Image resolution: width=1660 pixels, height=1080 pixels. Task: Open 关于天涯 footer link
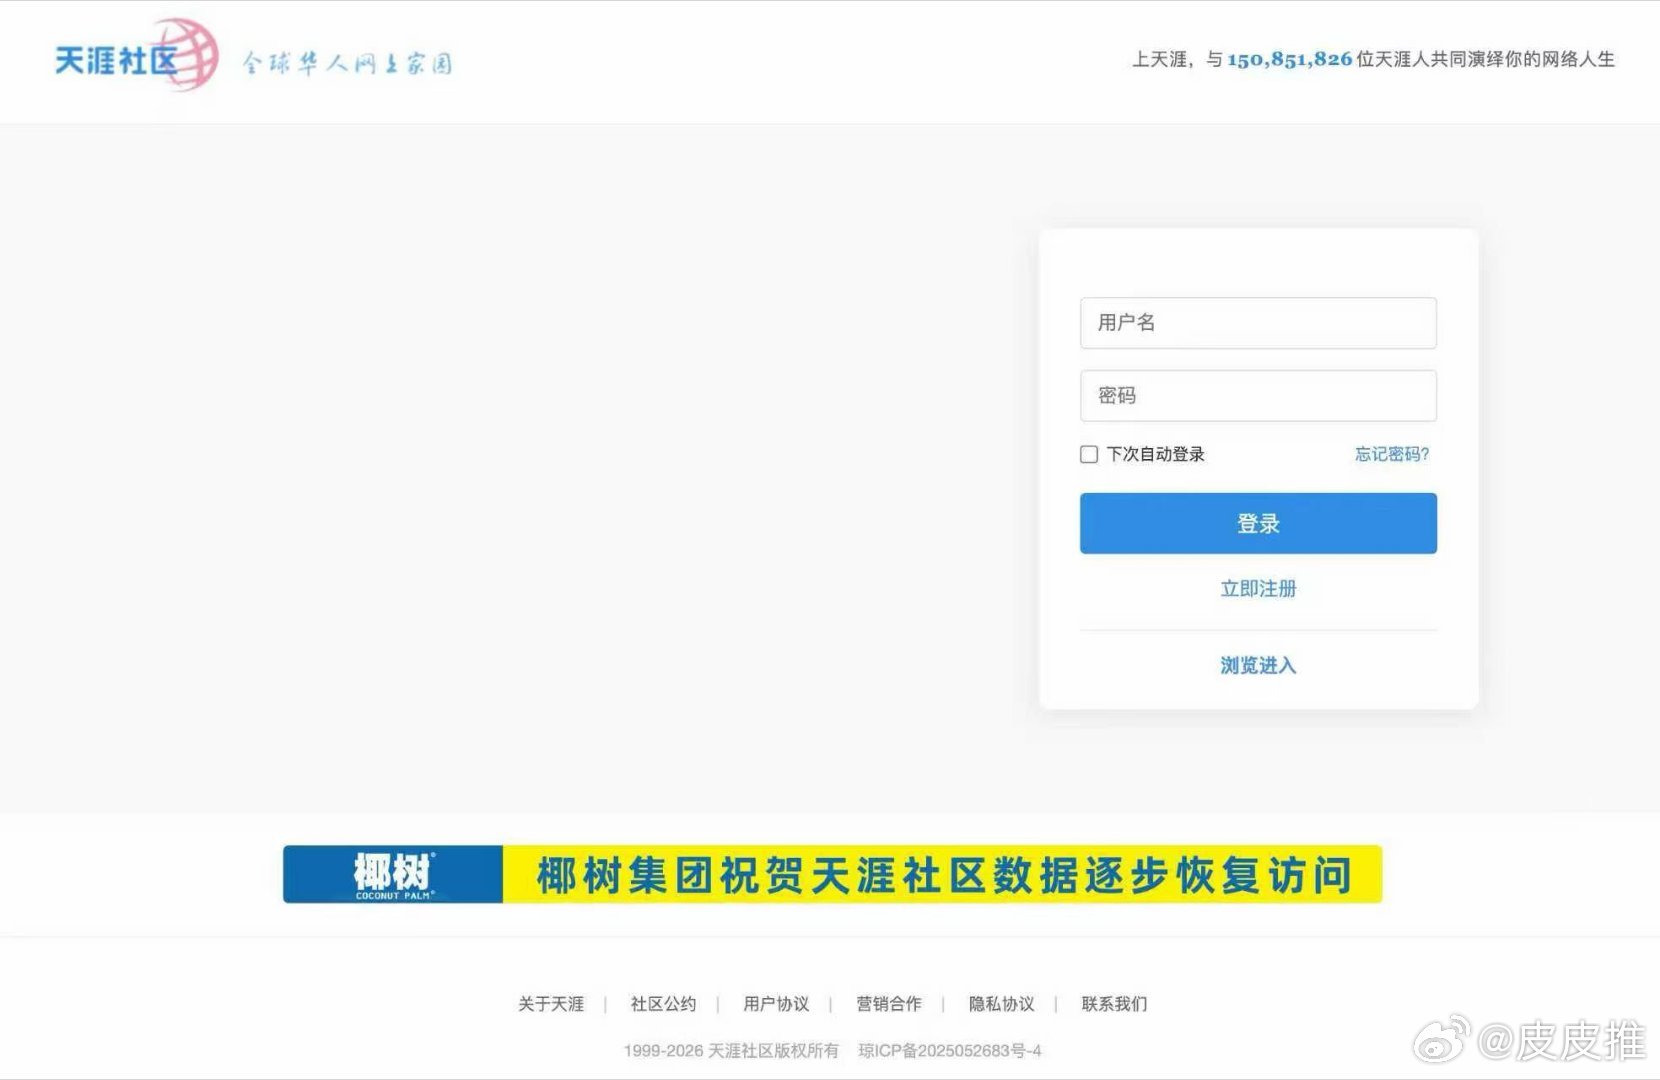(x=551, y=1003)
